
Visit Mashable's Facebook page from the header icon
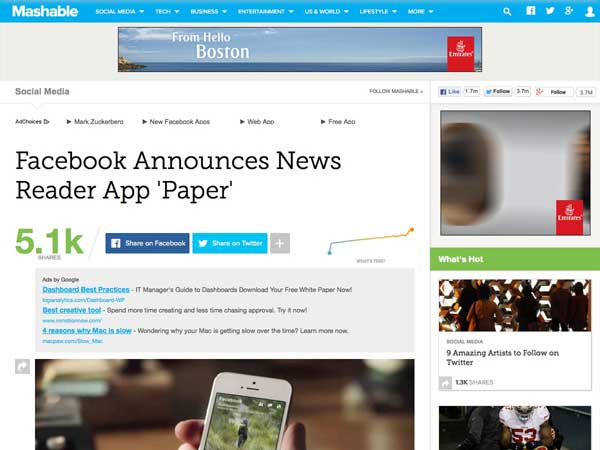[x=530, y=11]
